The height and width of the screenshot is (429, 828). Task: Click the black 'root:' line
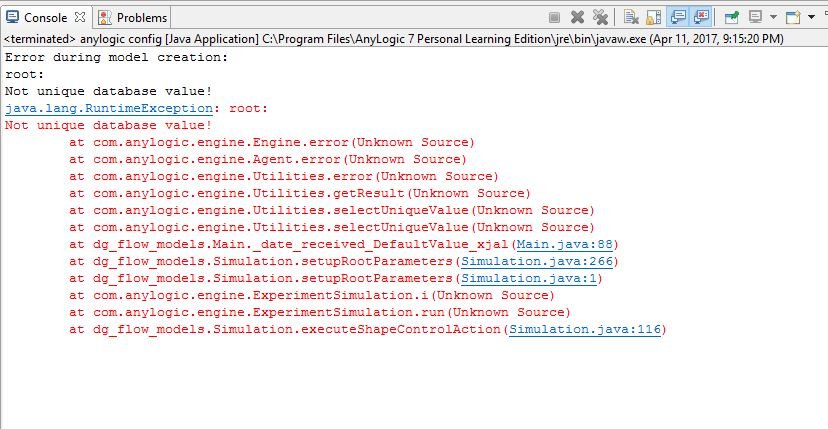click(24, 74)
